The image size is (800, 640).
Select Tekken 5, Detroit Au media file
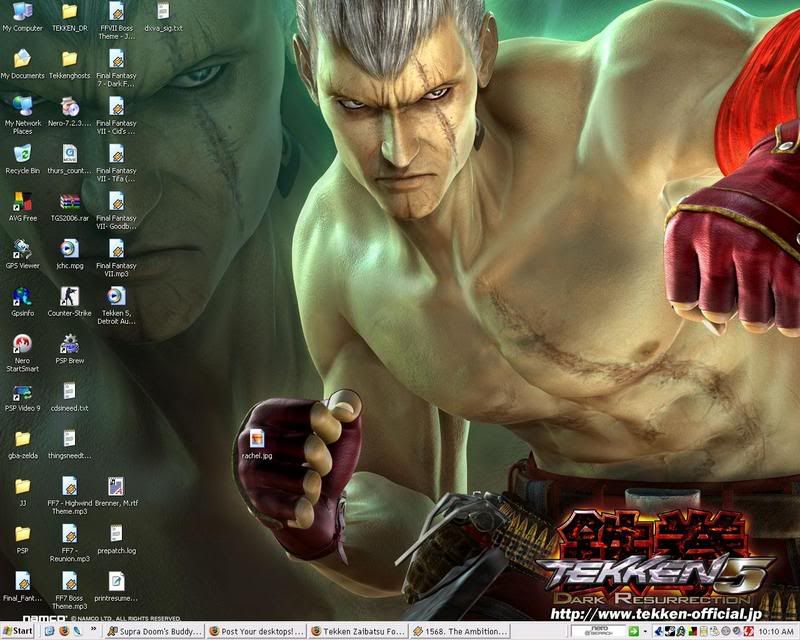click(116, 306)
